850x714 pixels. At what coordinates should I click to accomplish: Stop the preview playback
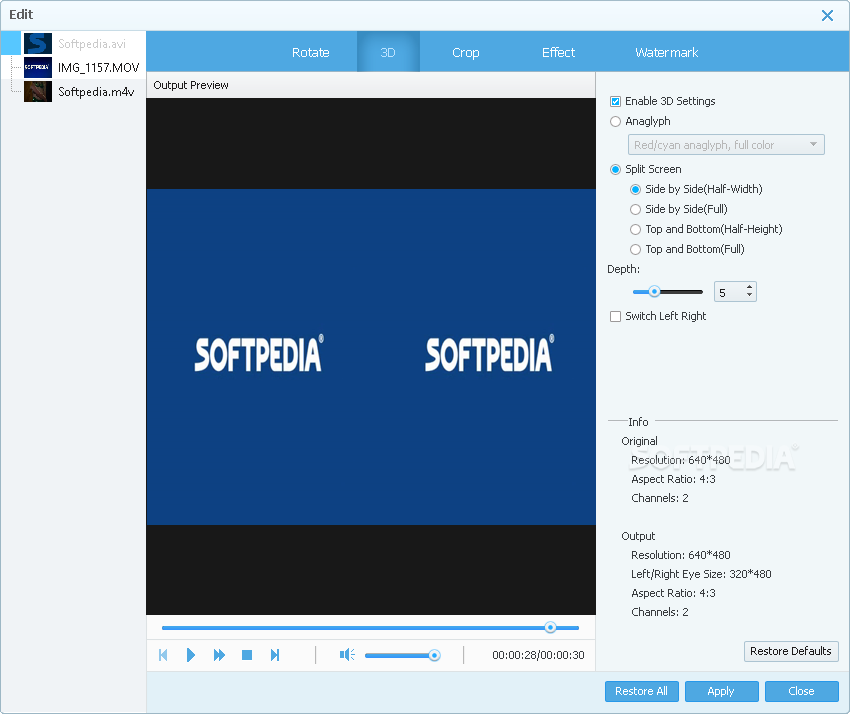247,655
